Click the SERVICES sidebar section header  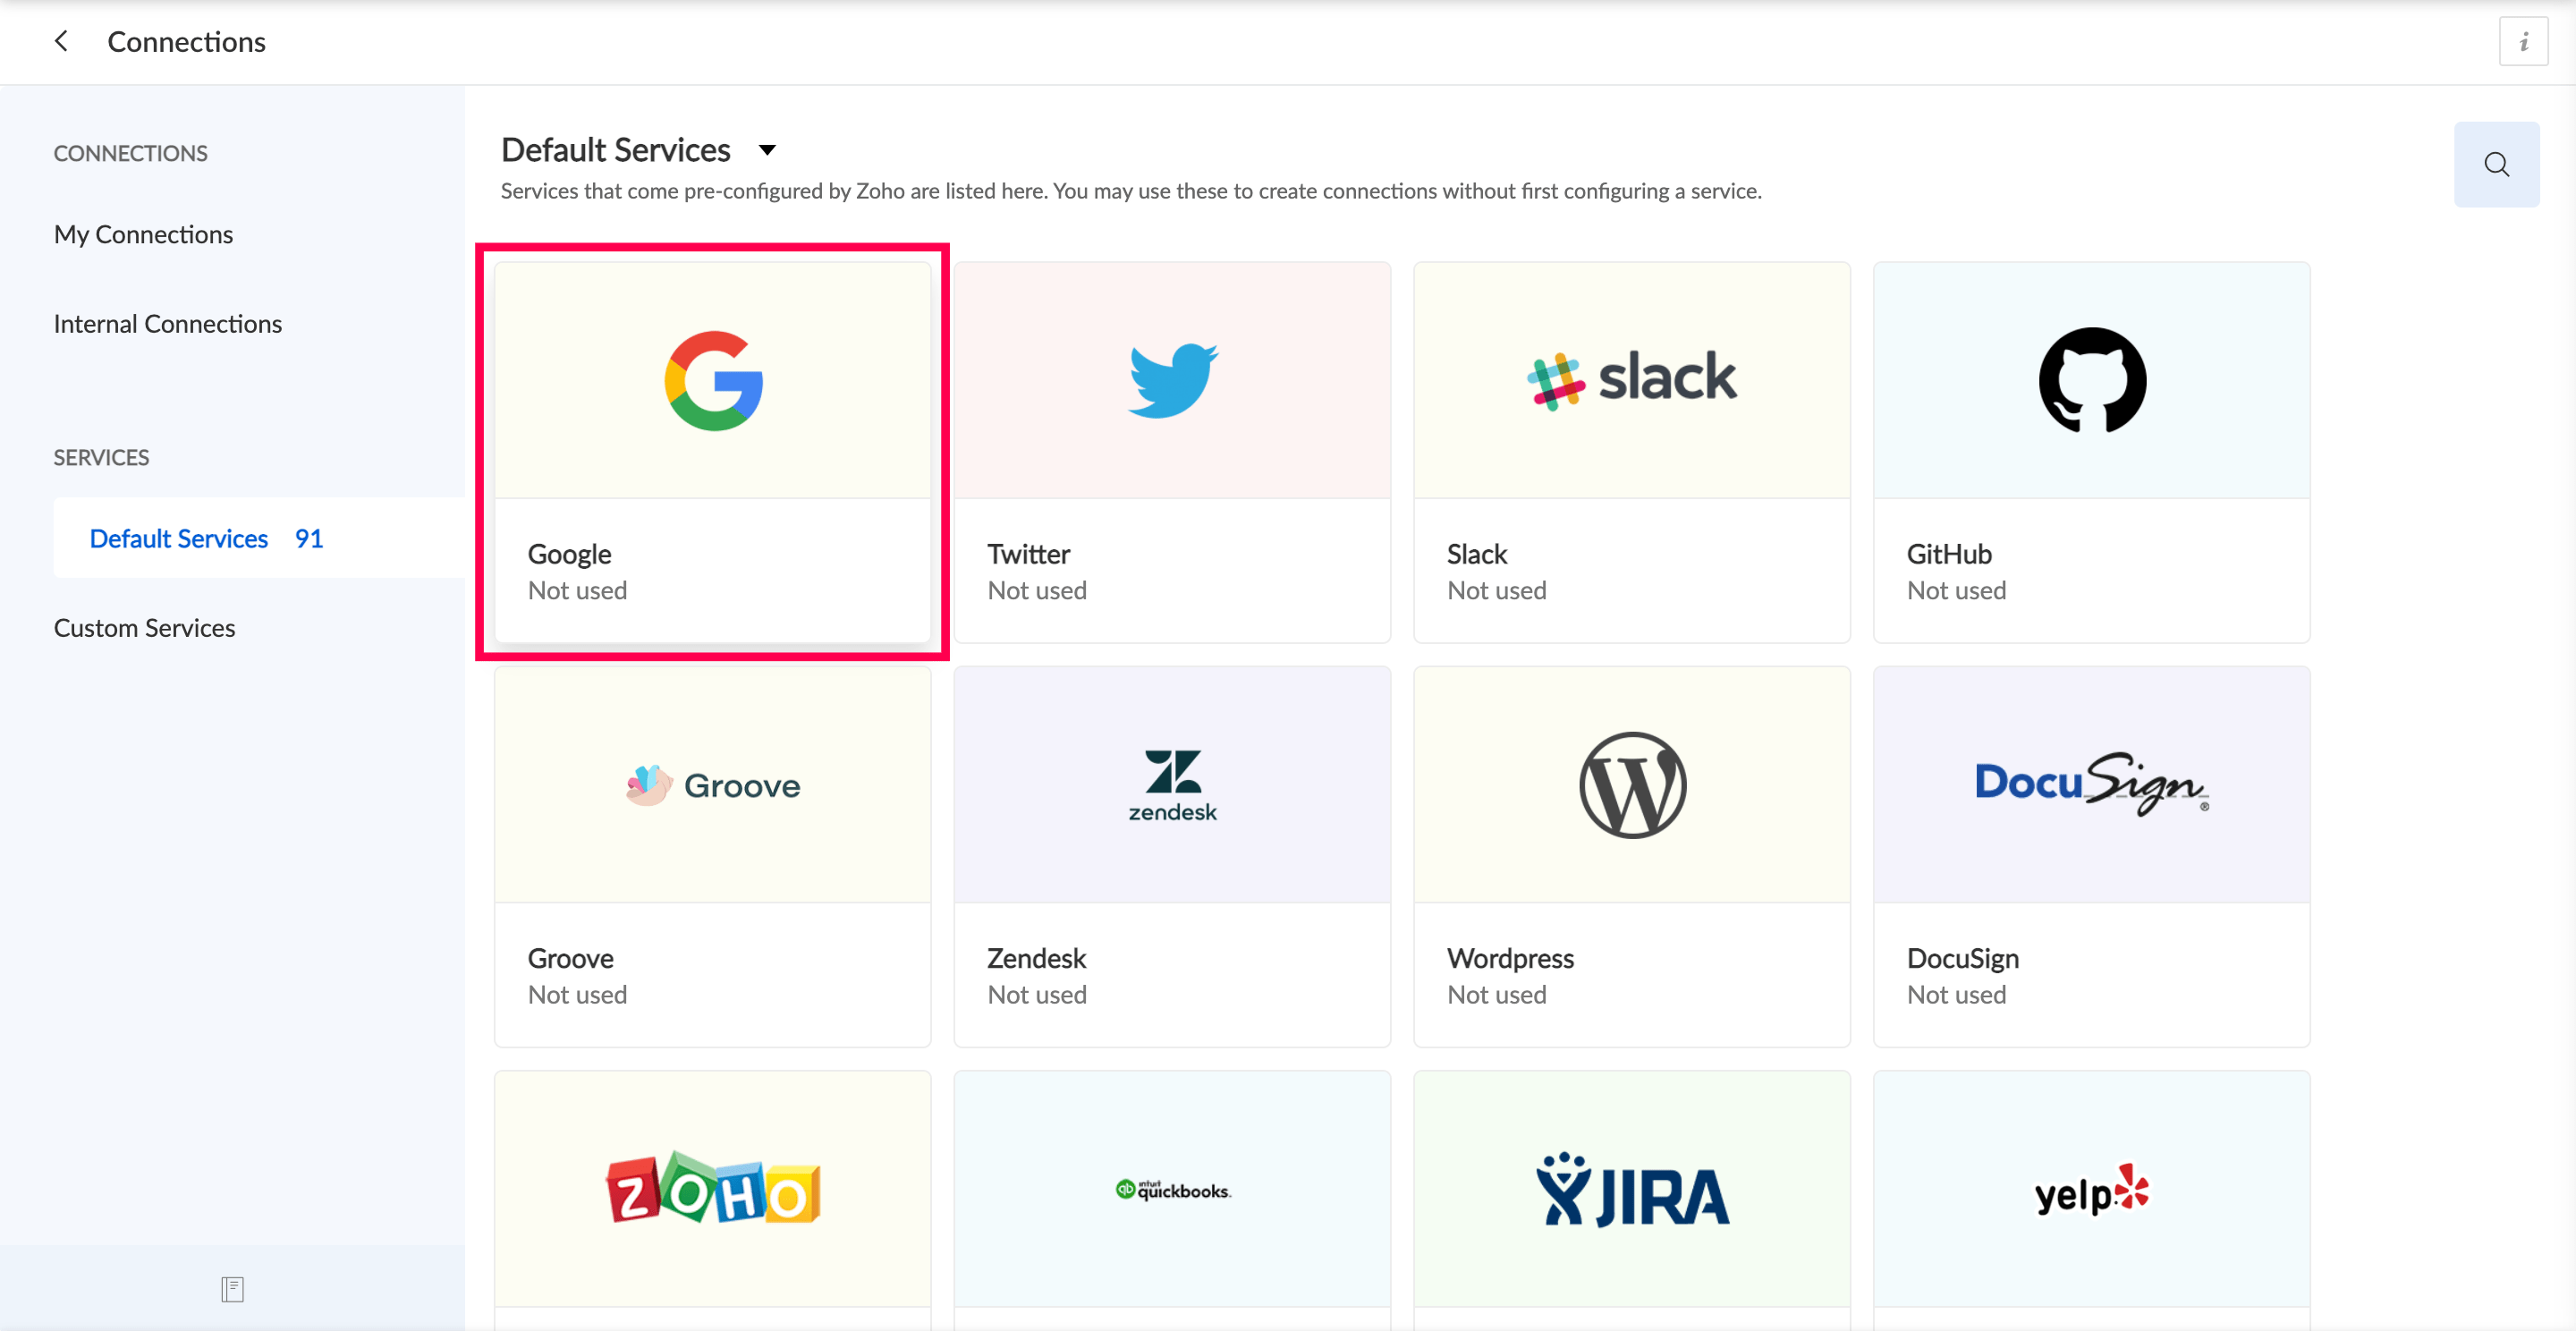[101, 457]
